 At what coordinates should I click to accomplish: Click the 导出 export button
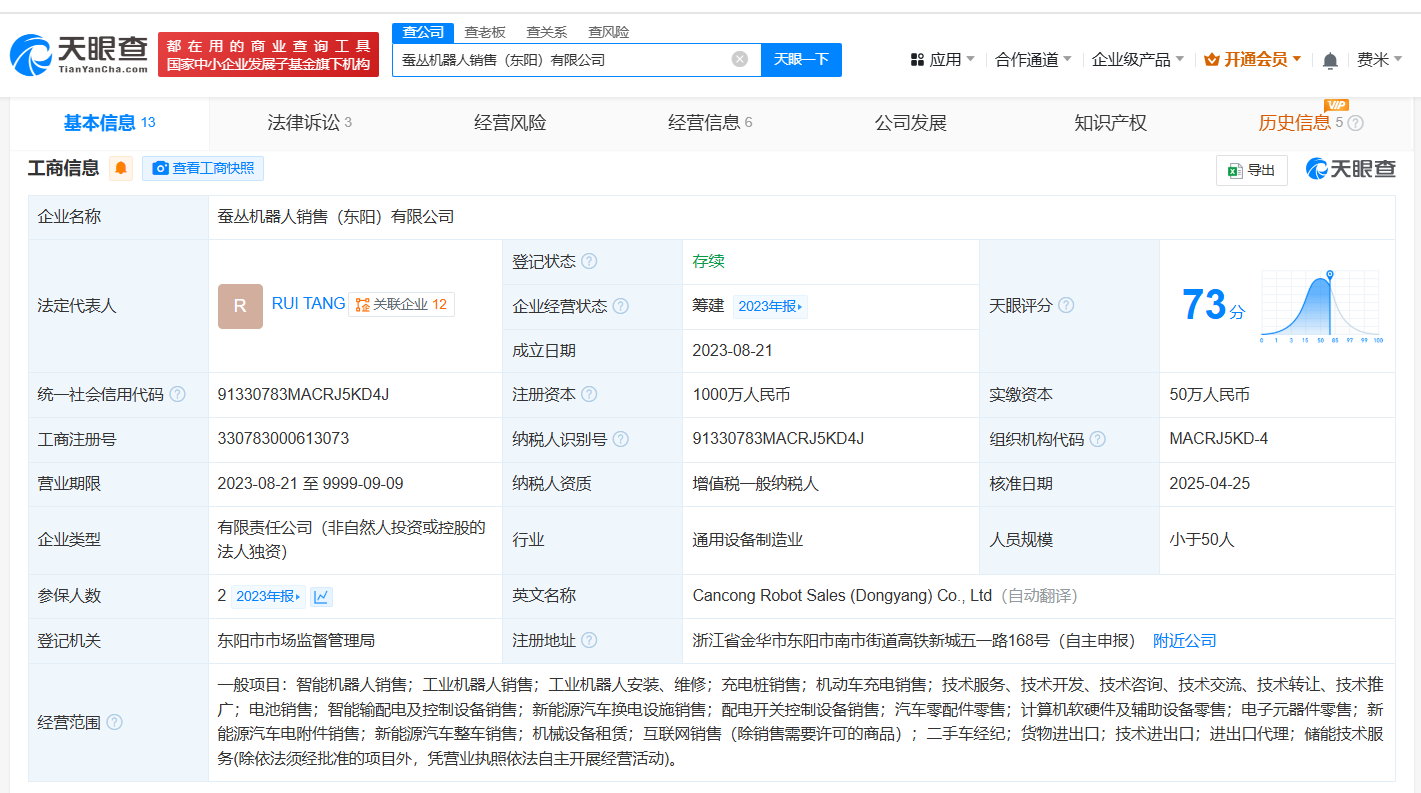(x=1251, y=170)
